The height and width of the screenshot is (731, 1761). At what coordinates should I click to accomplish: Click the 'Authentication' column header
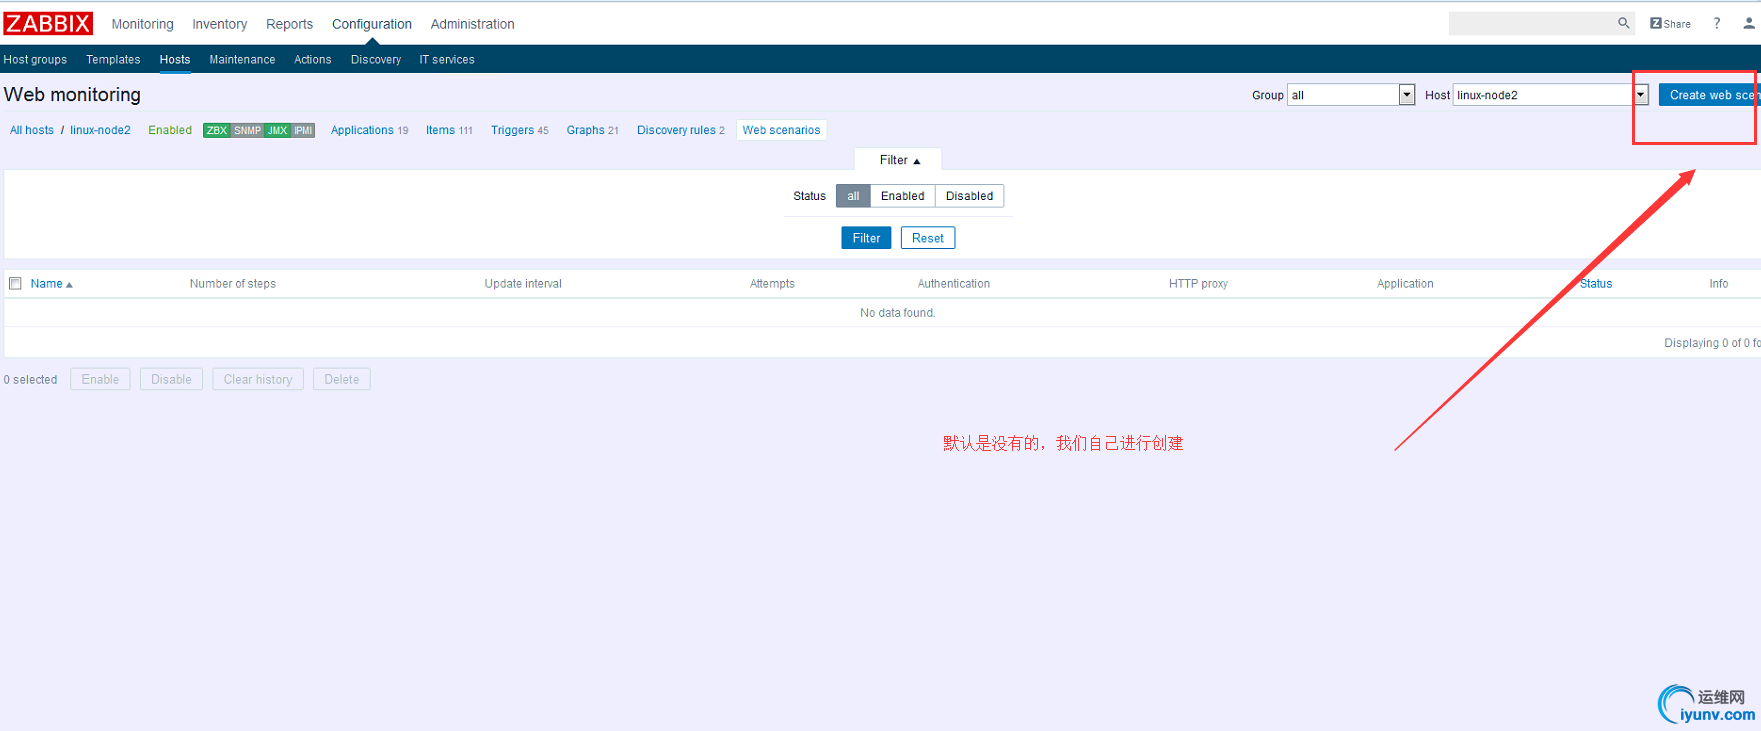pos(954,284)
